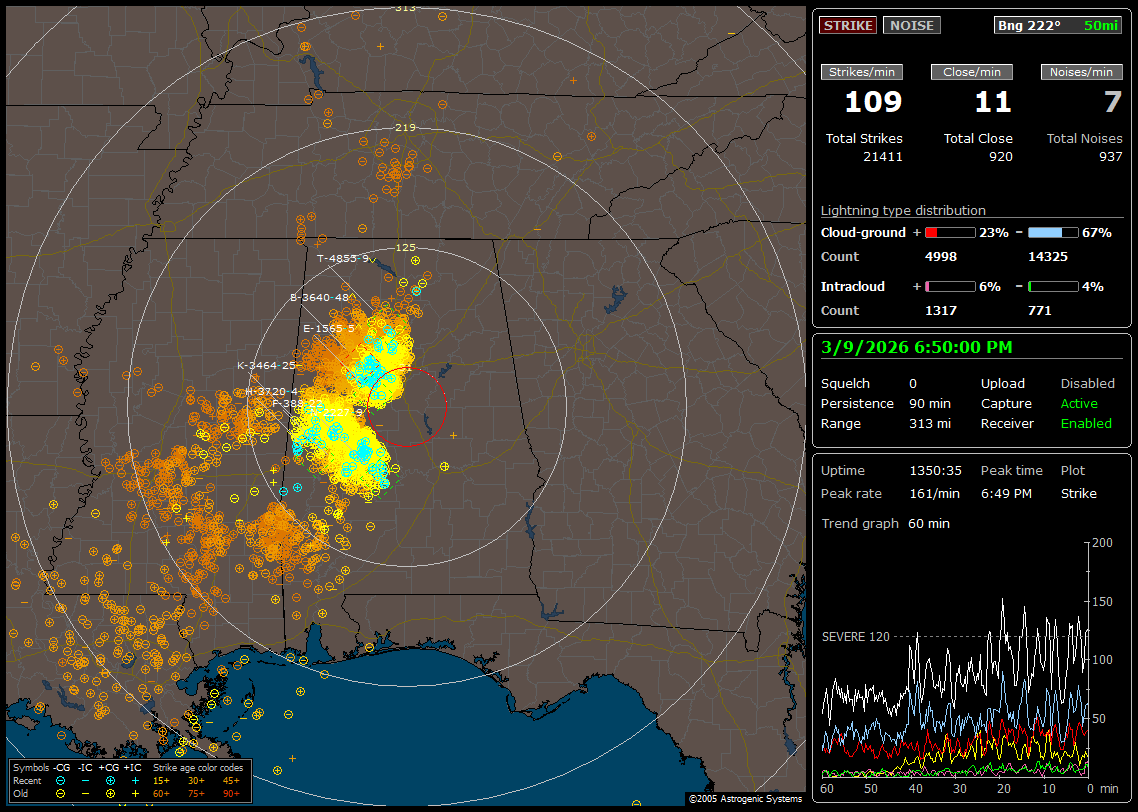Click the green negative intracloud percentage bar
The image size is (1138, 812).
pos(1052,286)
